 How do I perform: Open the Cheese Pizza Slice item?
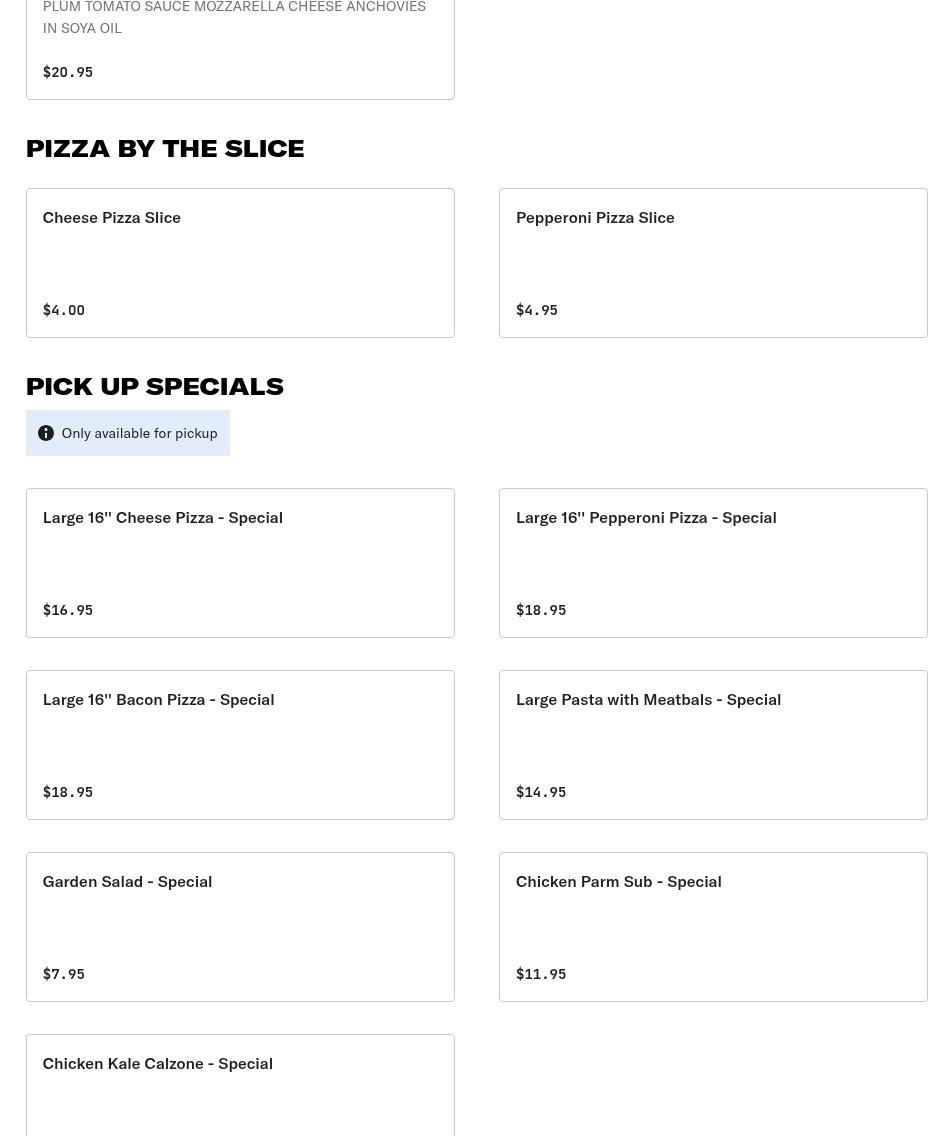point(240,262)
